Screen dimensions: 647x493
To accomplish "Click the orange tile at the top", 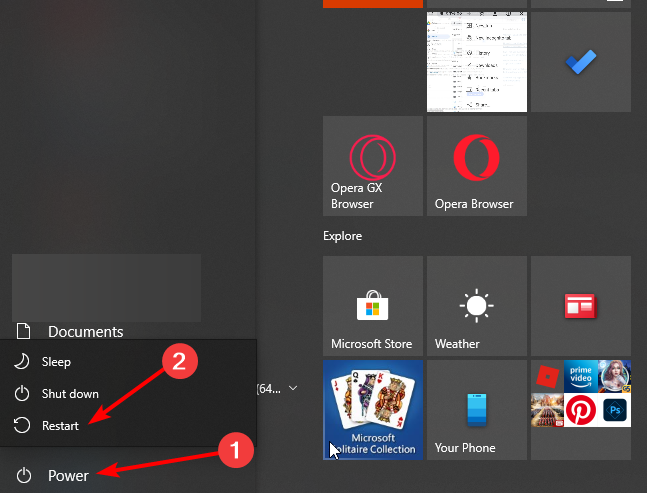I will tap(373, 4).
